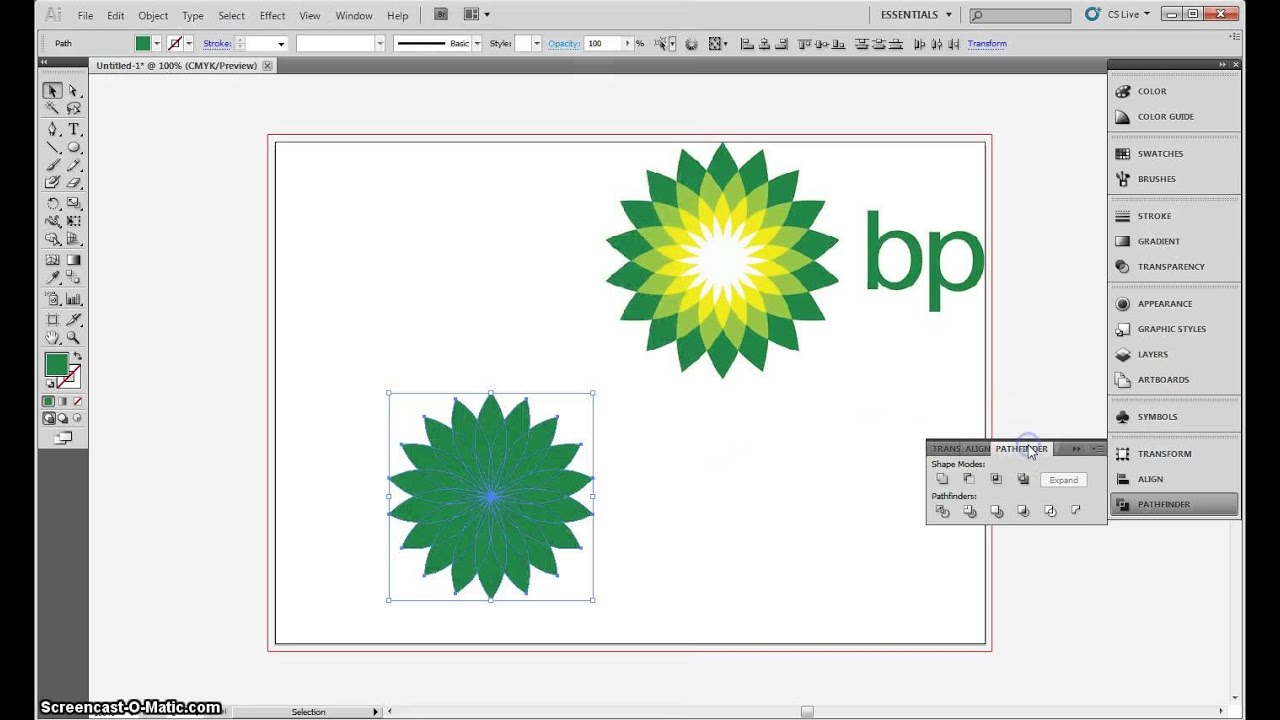Apply Unite shape mode in Pathfinder
Screen dimensions: 1280x720
pyautogui.click(x=942, y=480)
